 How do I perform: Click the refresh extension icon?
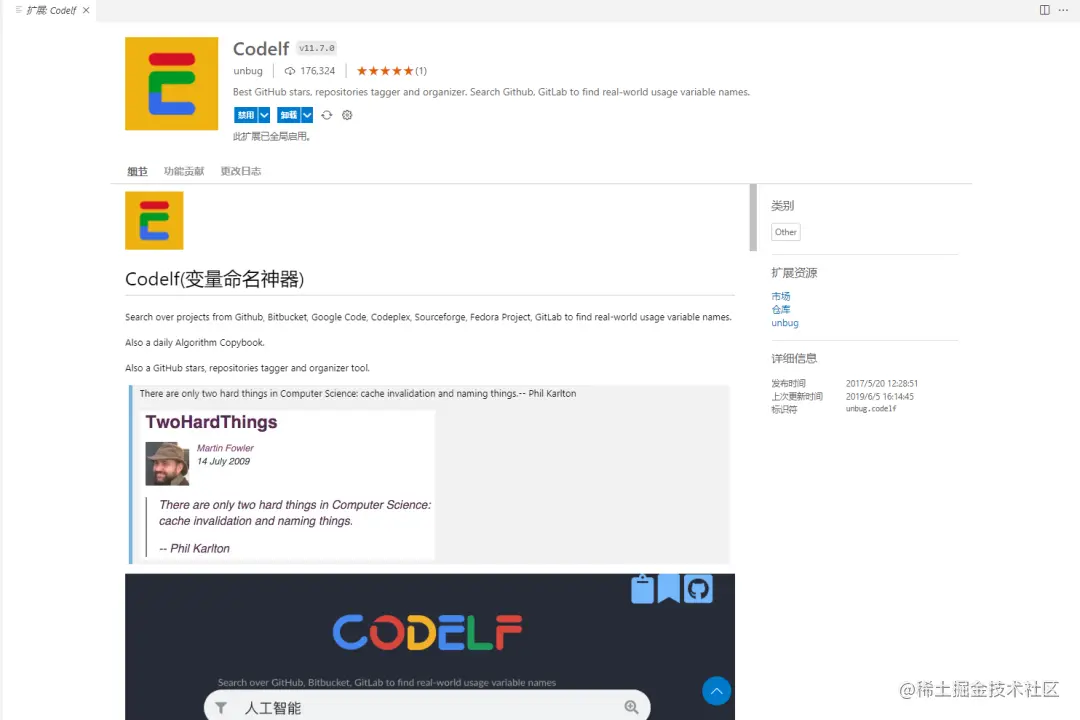click(327, 115)
